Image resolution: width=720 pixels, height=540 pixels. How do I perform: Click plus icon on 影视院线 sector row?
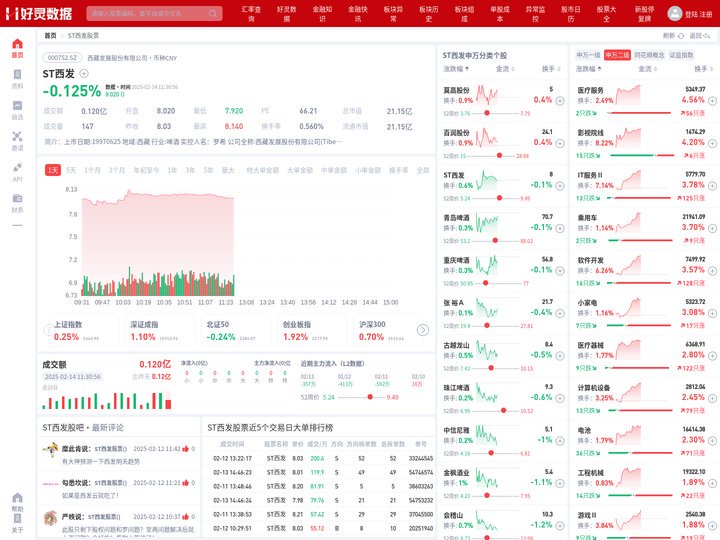point(712,143)
